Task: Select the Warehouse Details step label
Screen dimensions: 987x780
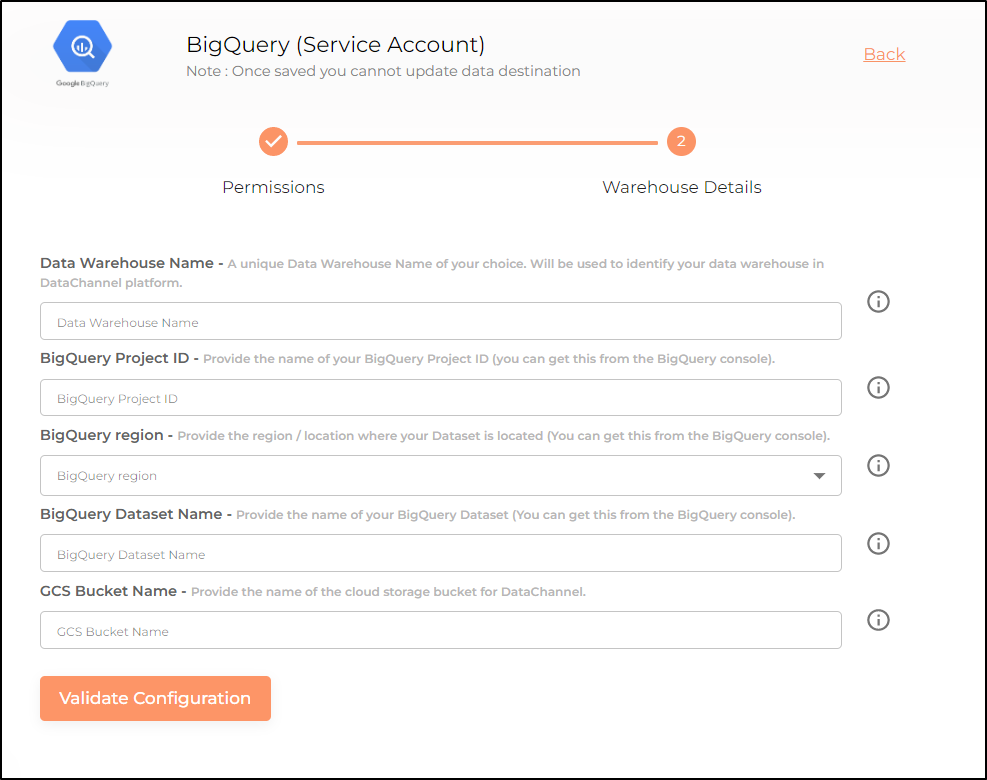Action: pyautogui.click(x=682, y=187)
